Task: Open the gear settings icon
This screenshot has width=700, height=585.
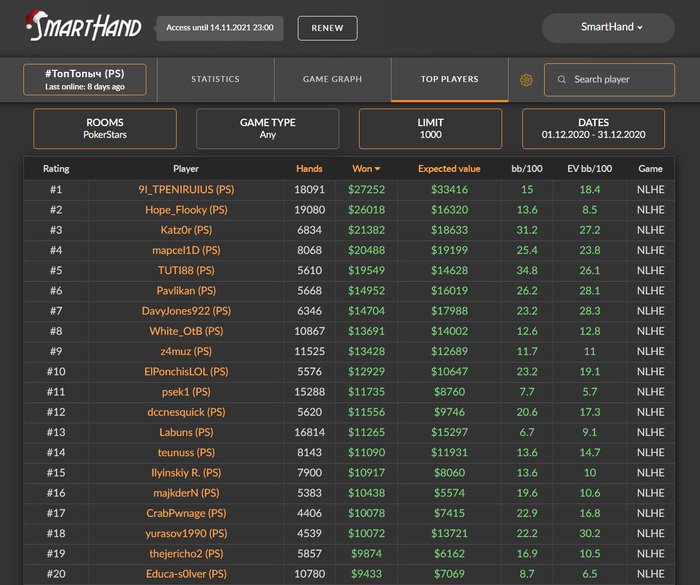Action: click(x=526, y=80)
